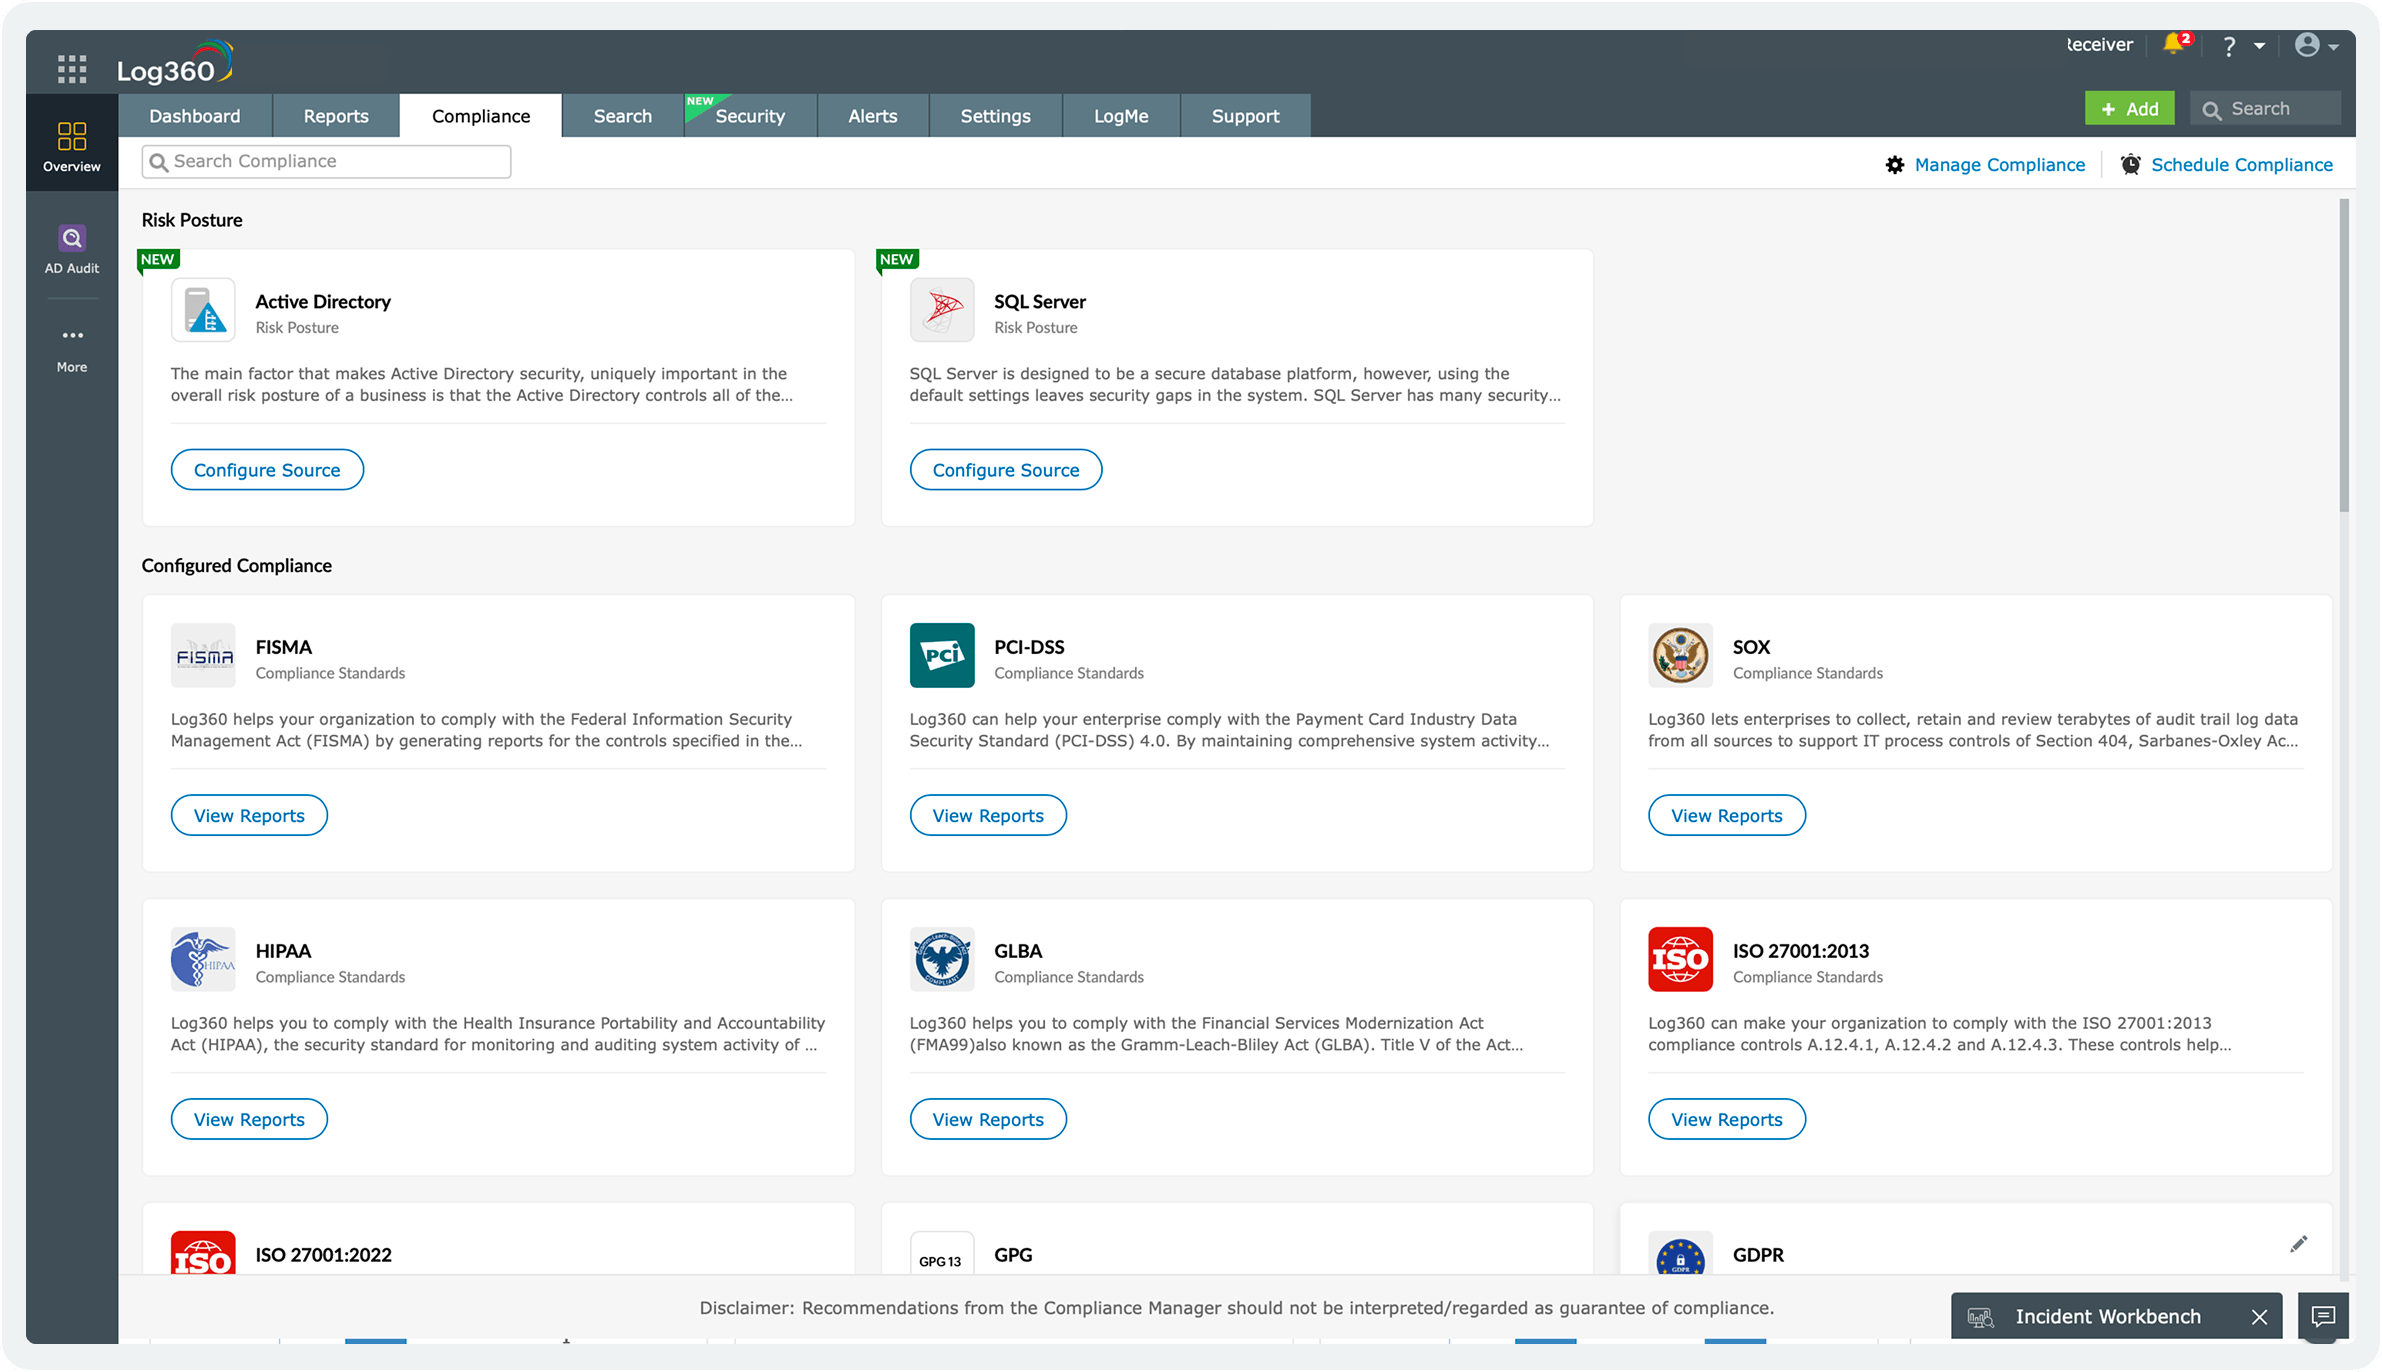Click the green Add button
The height and width of the screenshot is (1372, 2382).
click(2129, 109)
